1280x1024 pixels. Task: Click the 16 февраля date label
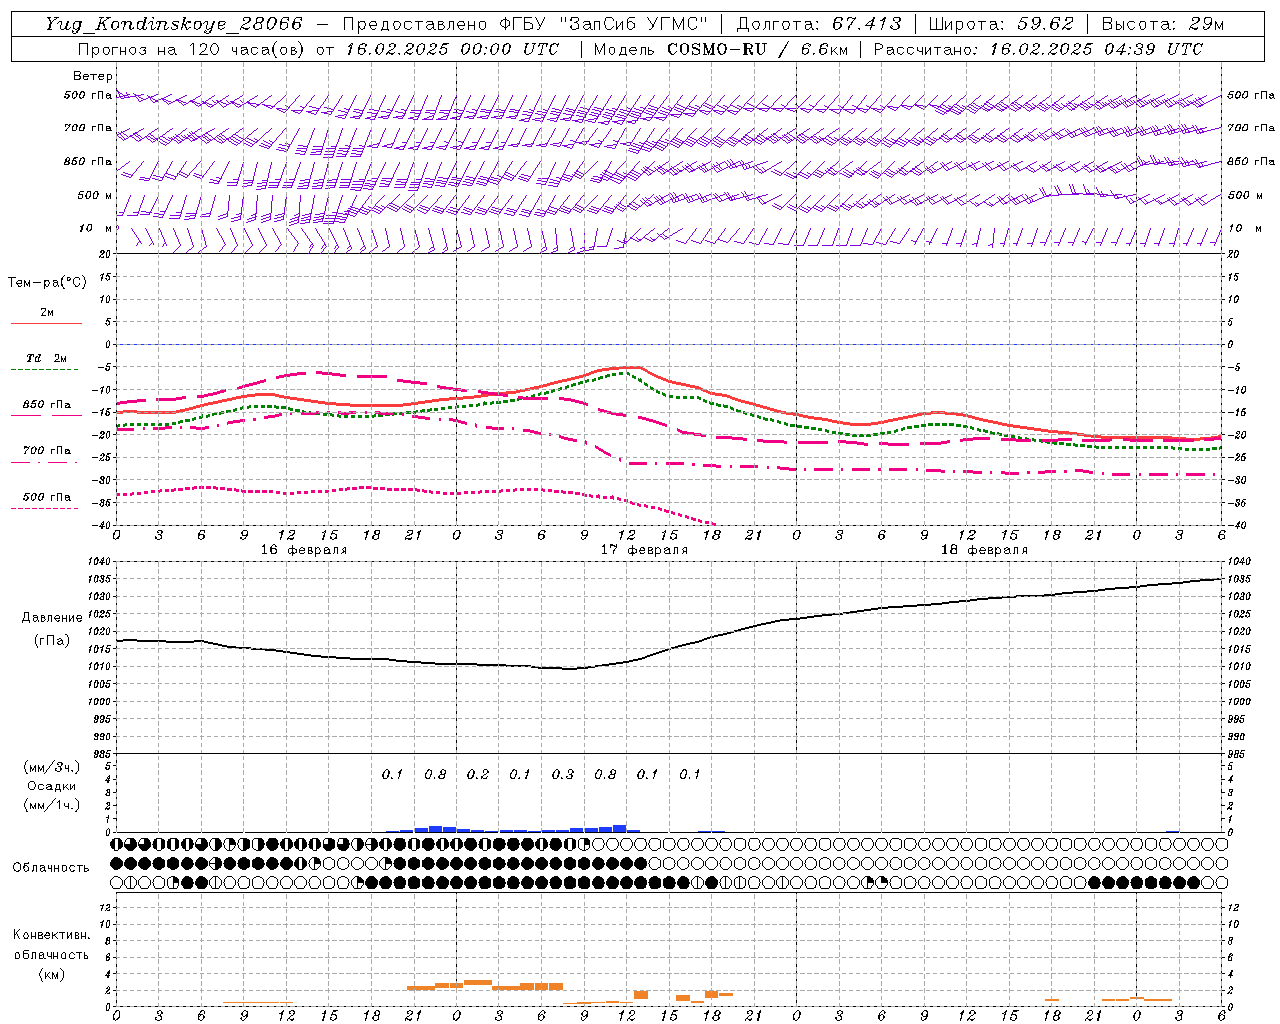pyautogui.click(x=304, y=550)
